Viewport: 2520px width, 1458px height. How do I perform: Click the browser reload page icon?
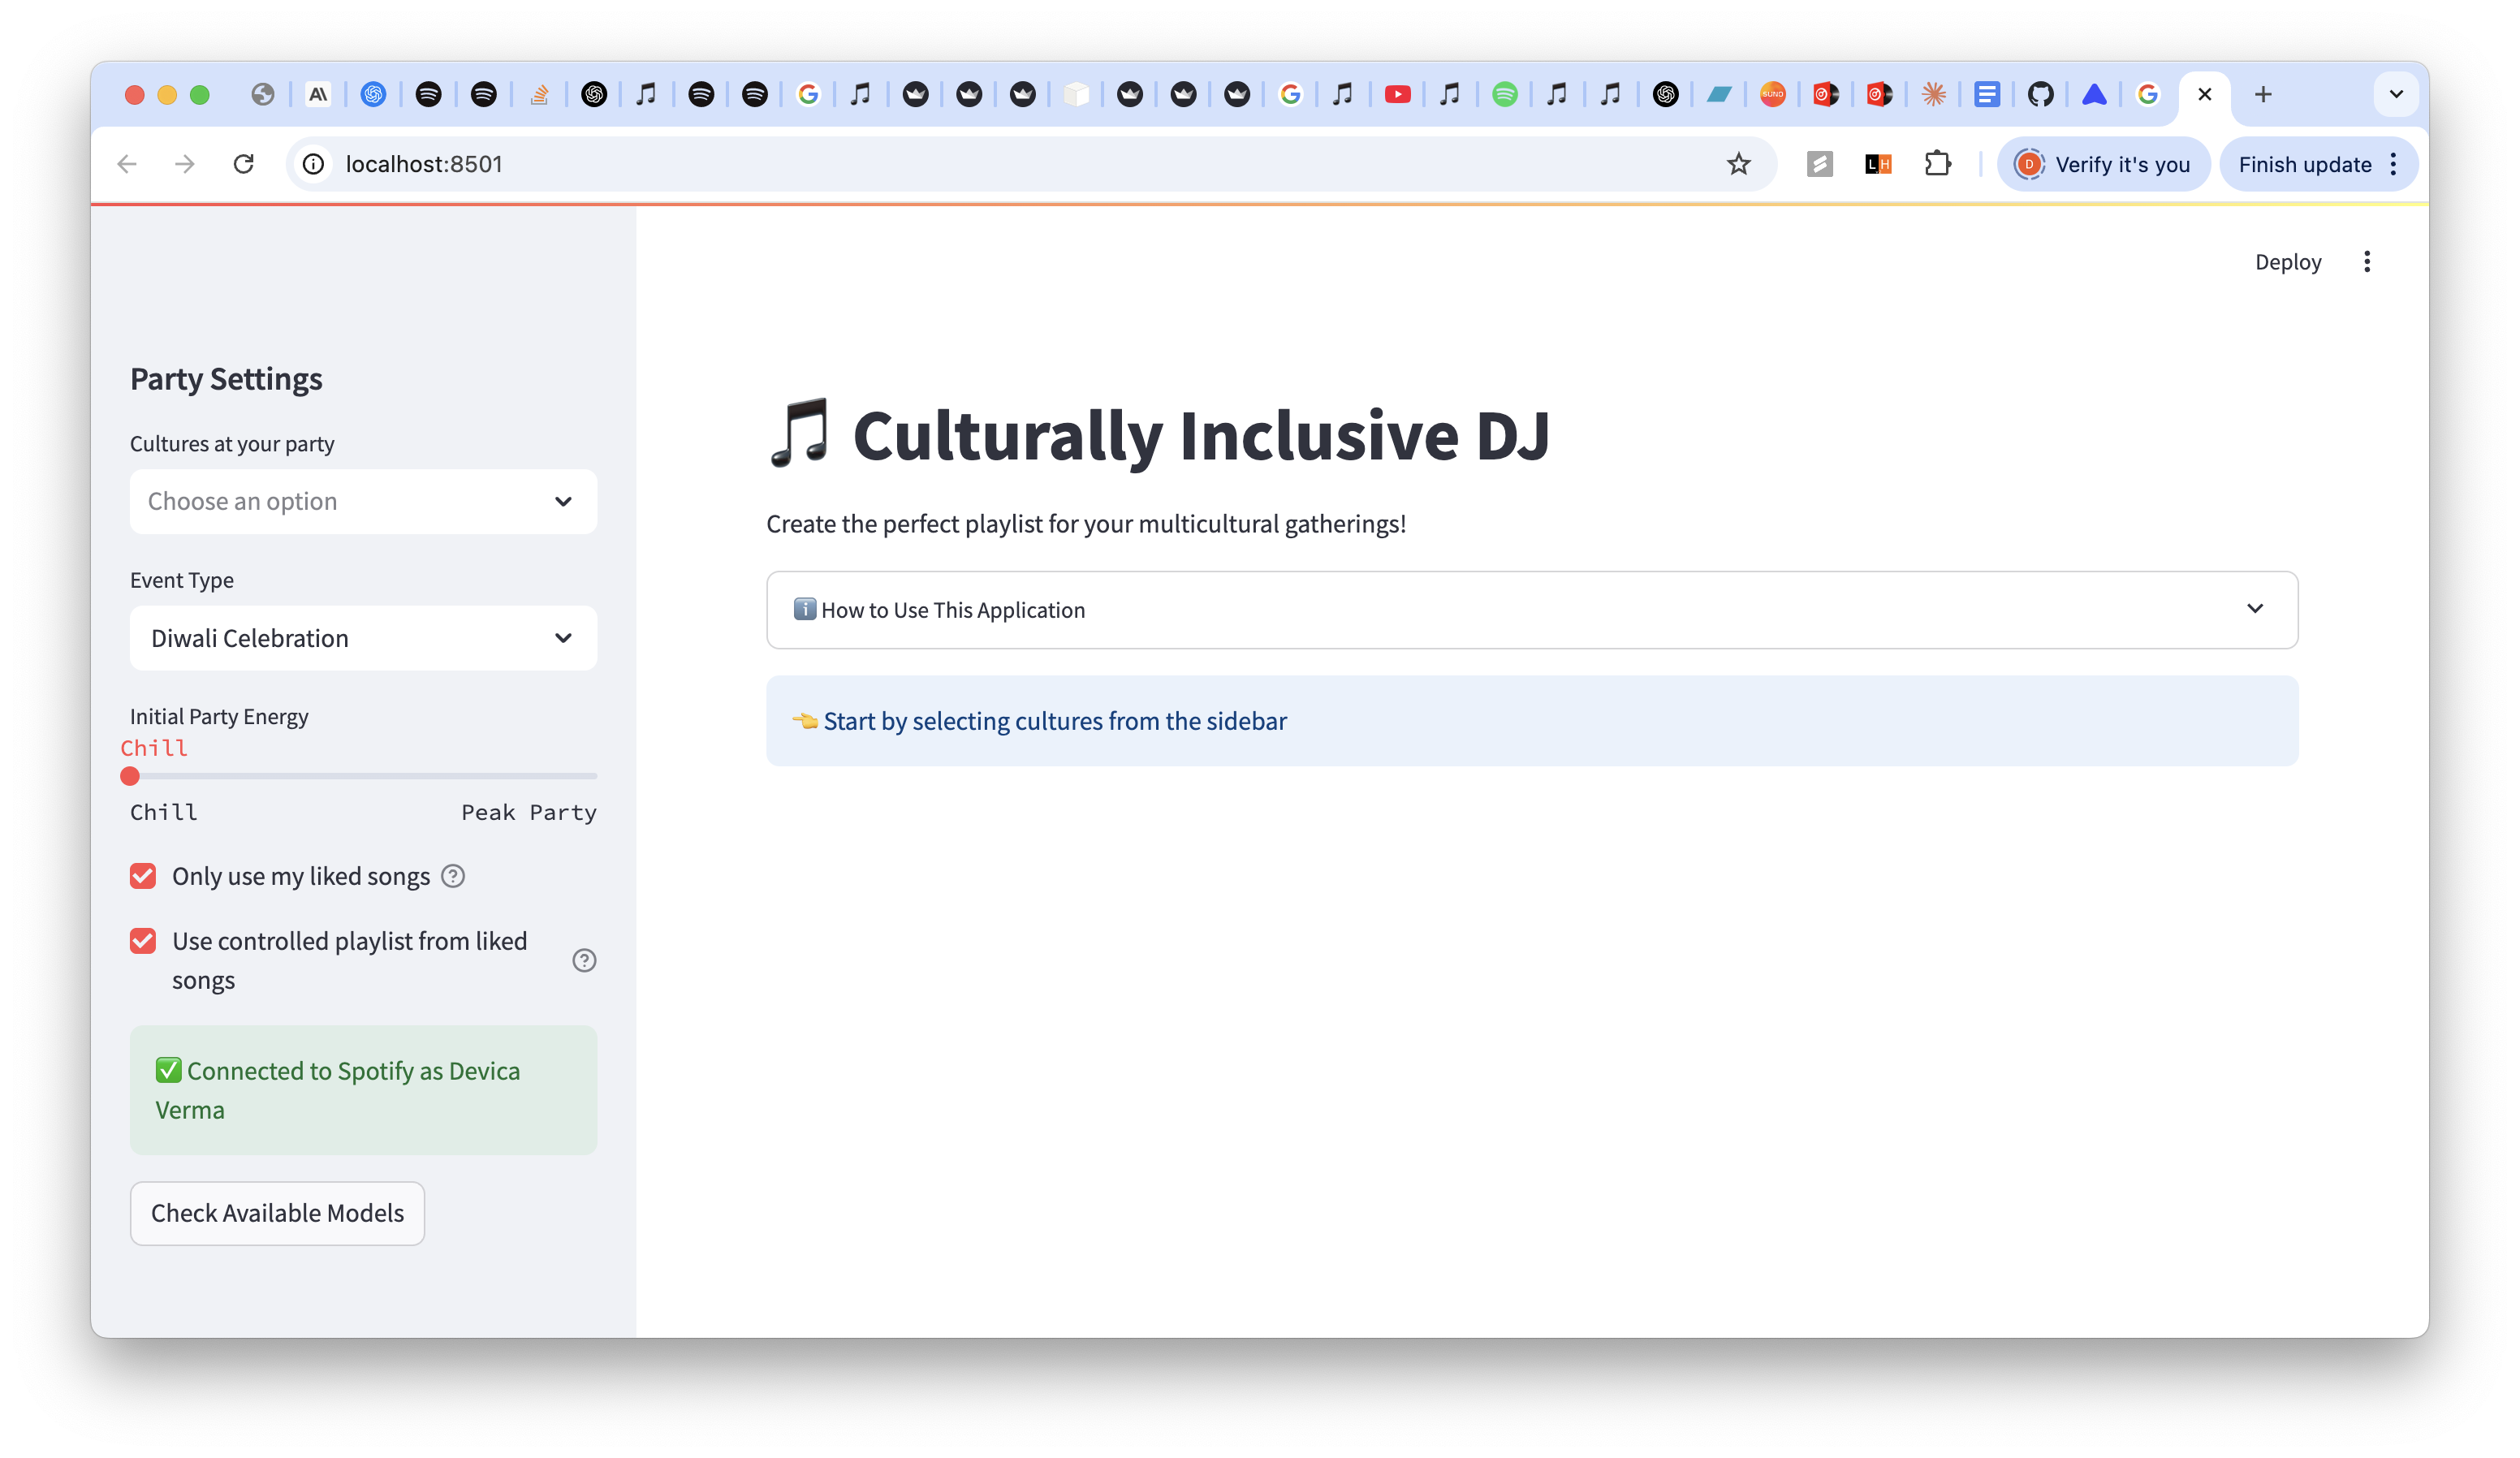(243, 164)
